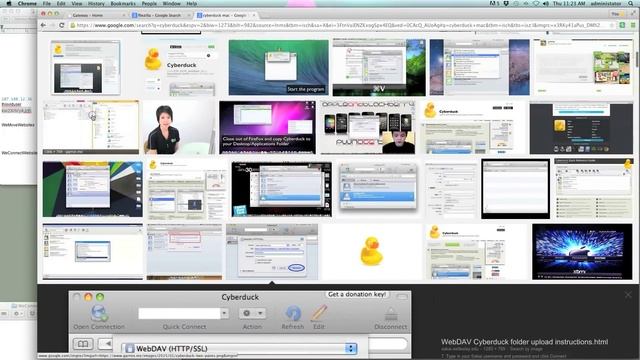Image resolution: width=640 pixels, height=360 pixels.
Task: Open thumbnail of woman in black polo
Action: tap(180, 128)
